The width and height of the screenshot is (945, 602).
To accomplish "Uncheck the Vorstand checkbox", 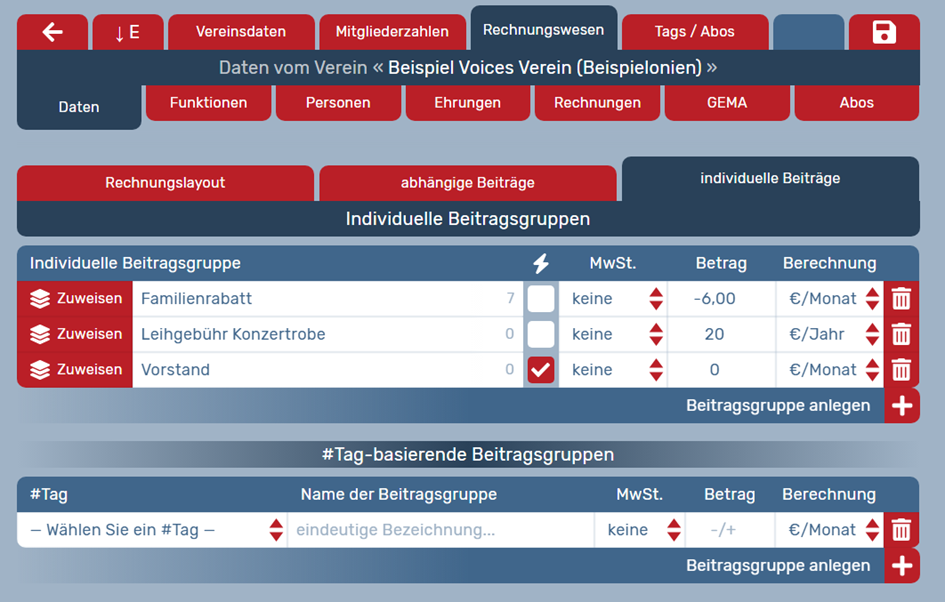I will 541,370.
